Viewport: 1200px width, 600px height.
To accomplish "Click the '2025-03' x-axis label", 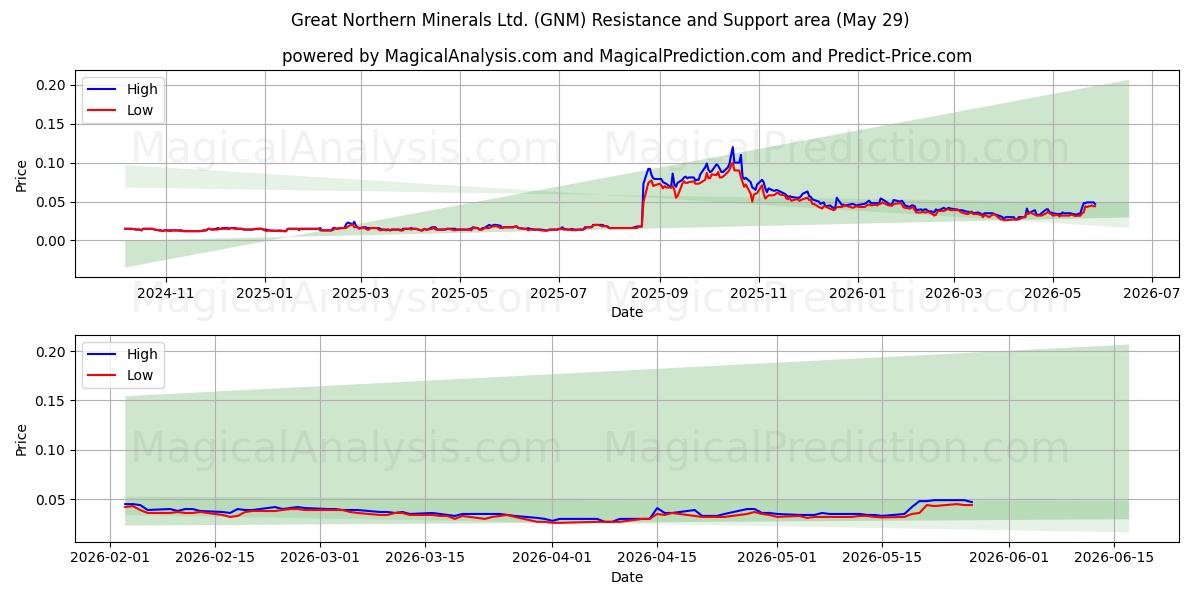I will pos(361,293).
